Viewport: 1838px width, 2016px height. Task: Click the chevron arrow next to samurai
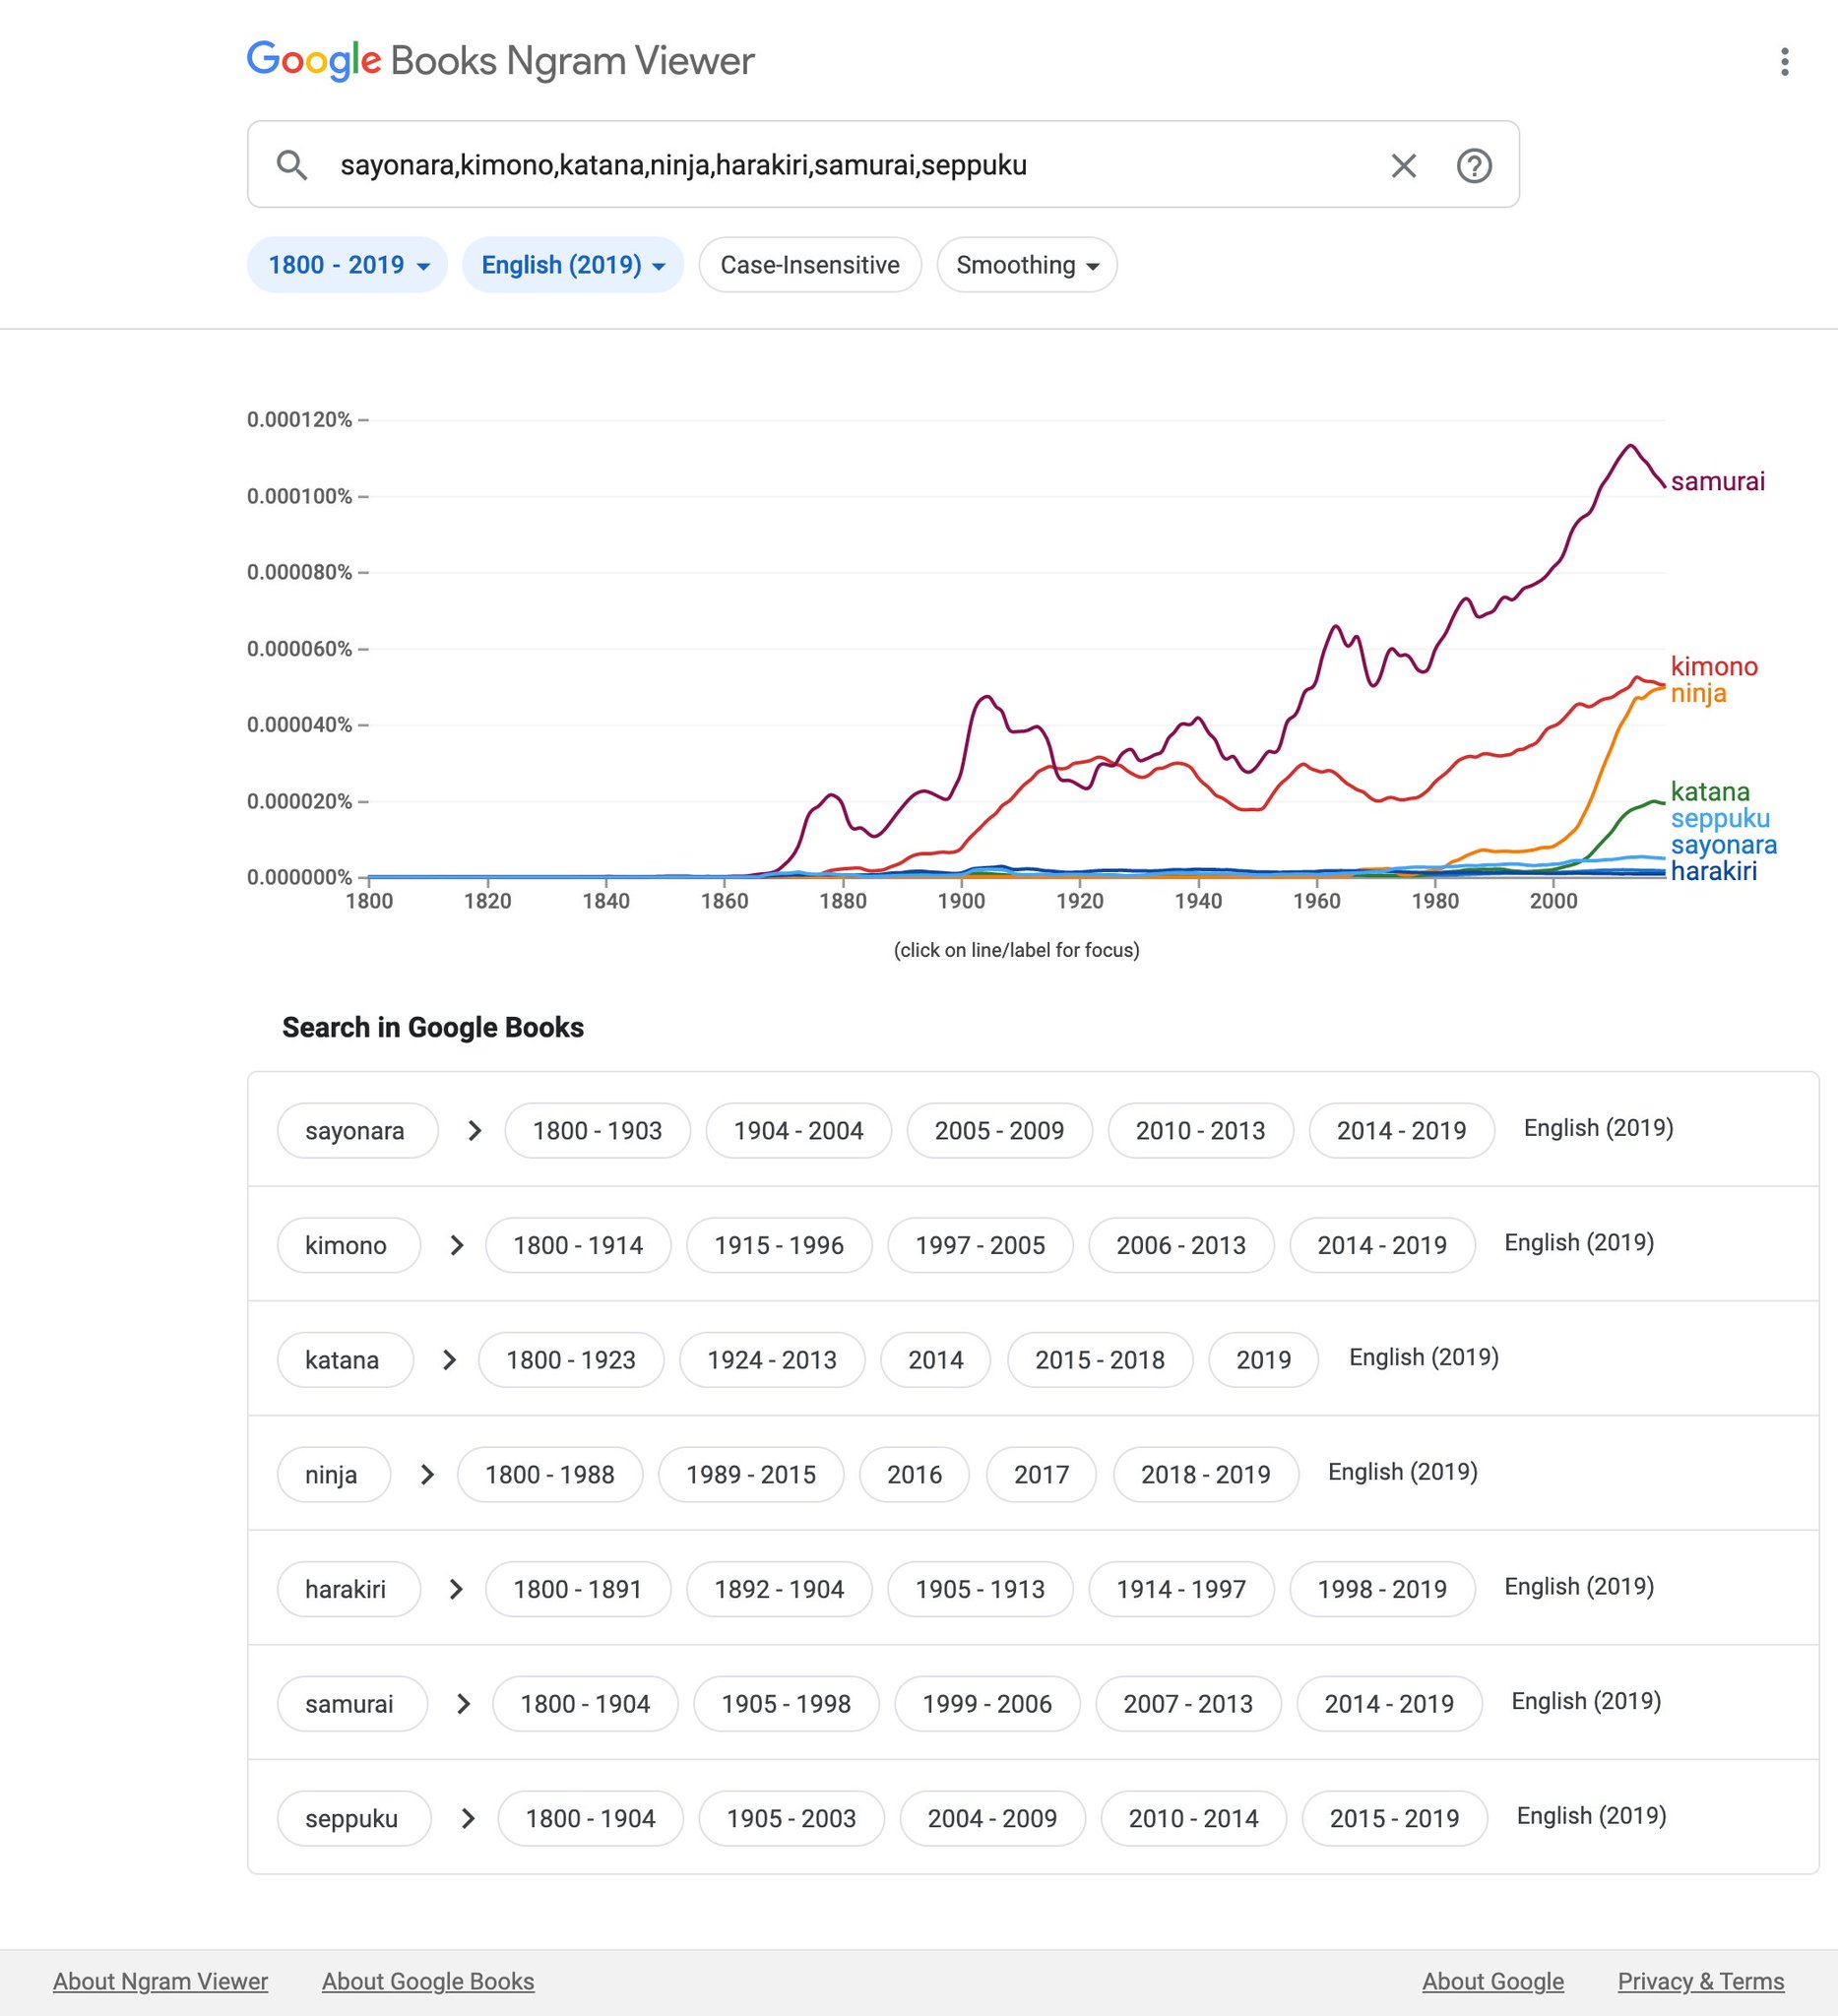click(463, 1704)
